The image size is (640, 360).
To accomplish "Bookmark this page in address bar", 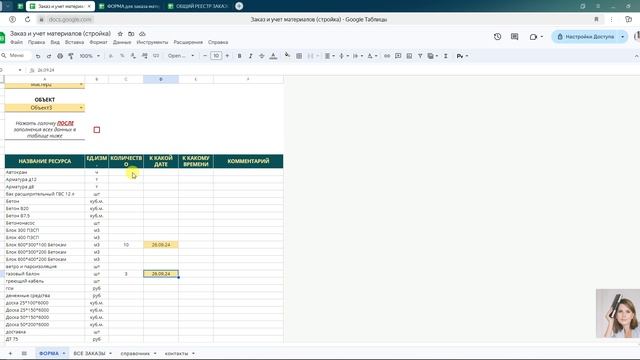I will pos(596,19).
